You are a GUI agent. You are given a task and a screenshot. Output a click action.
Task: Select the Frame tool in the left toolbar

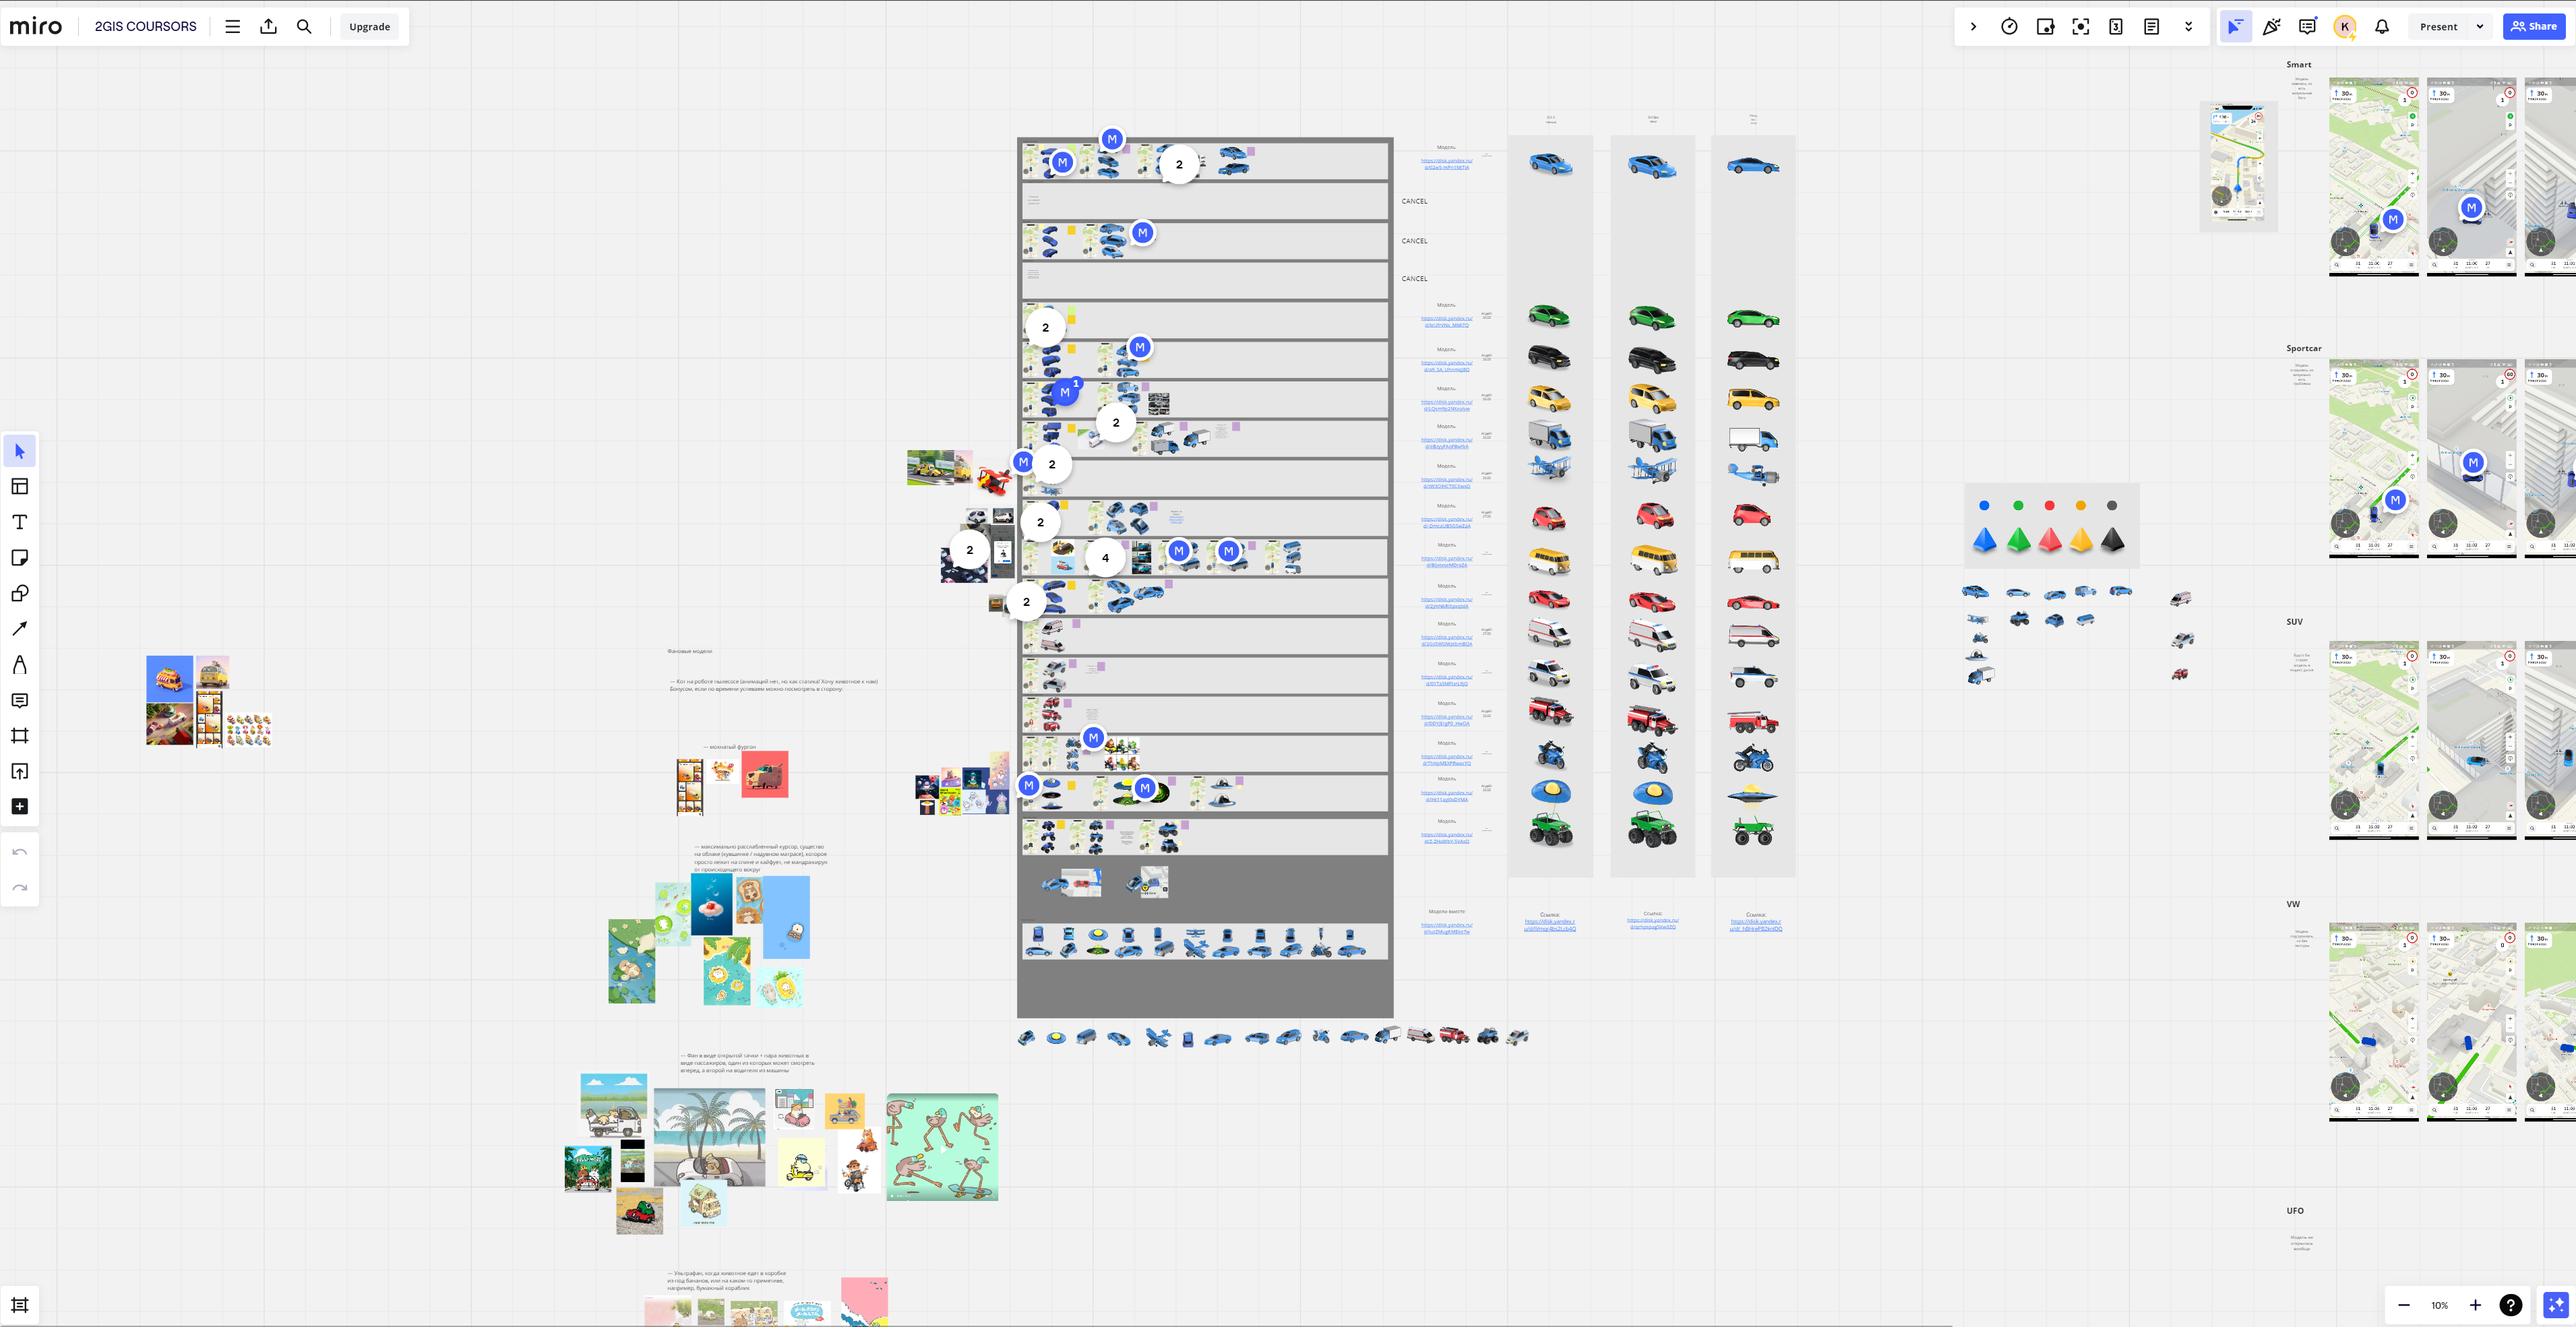click(19, 736)
